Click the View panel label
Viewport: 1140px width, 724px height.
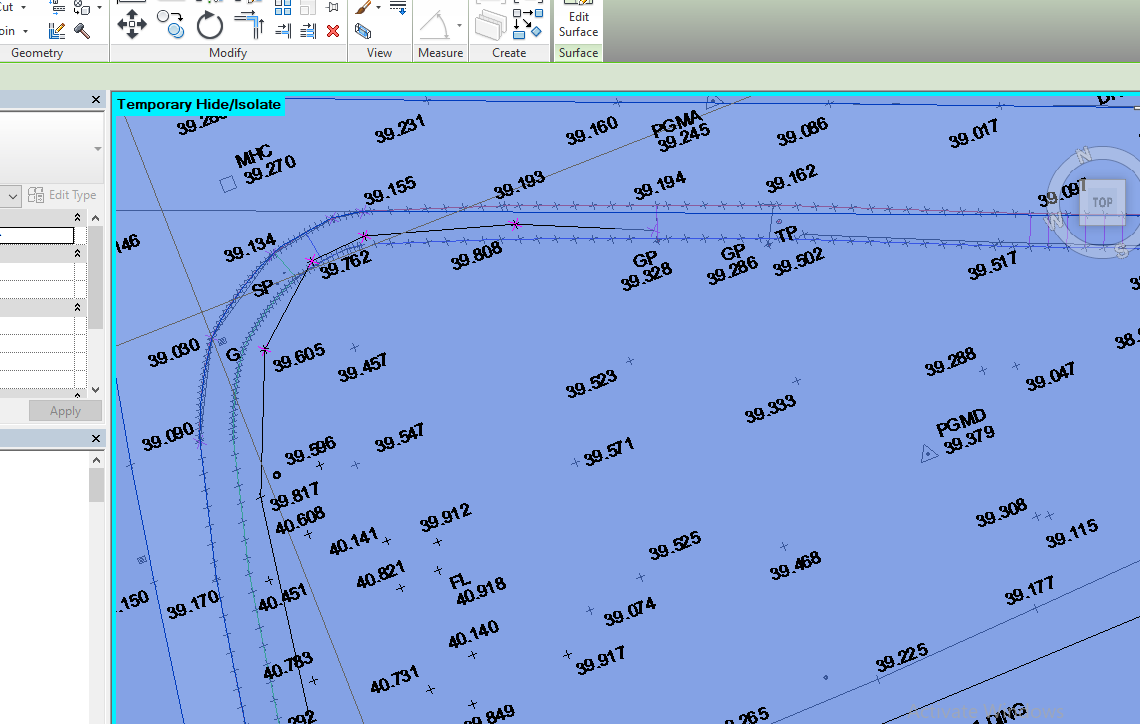[380, 53]
